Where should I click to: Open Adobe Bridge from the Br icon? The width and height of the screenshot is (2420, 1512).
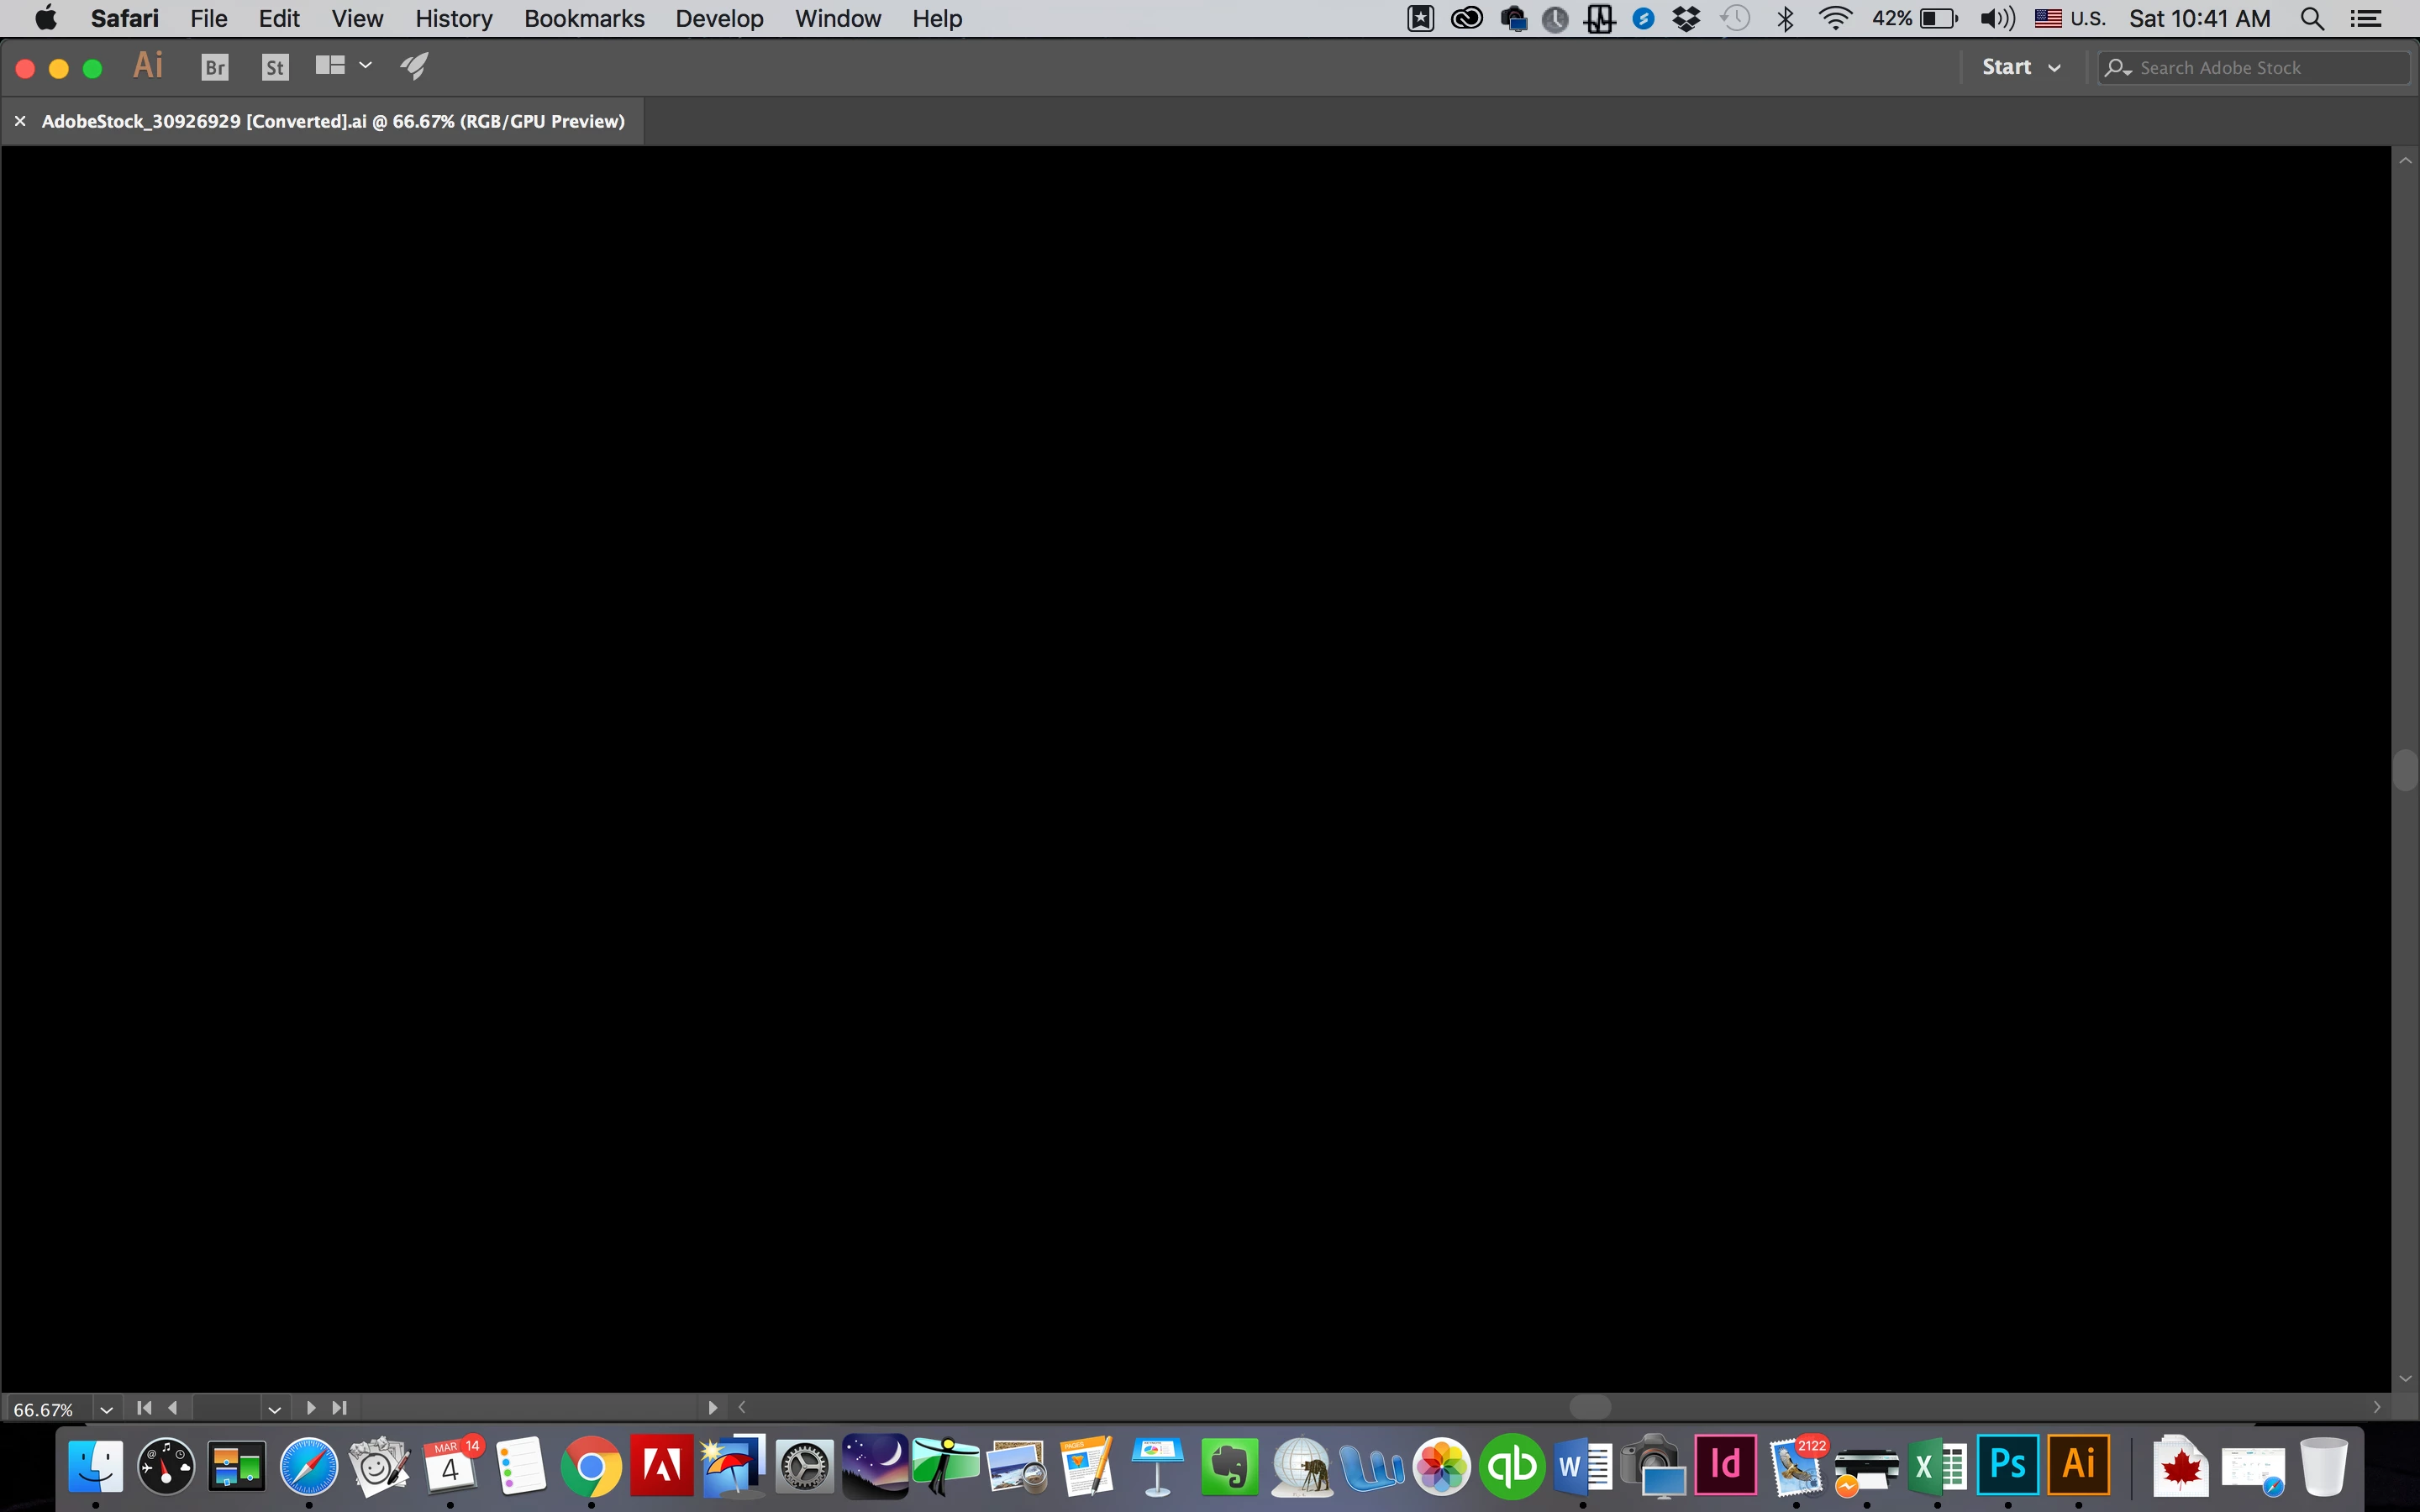coord(215,67)
